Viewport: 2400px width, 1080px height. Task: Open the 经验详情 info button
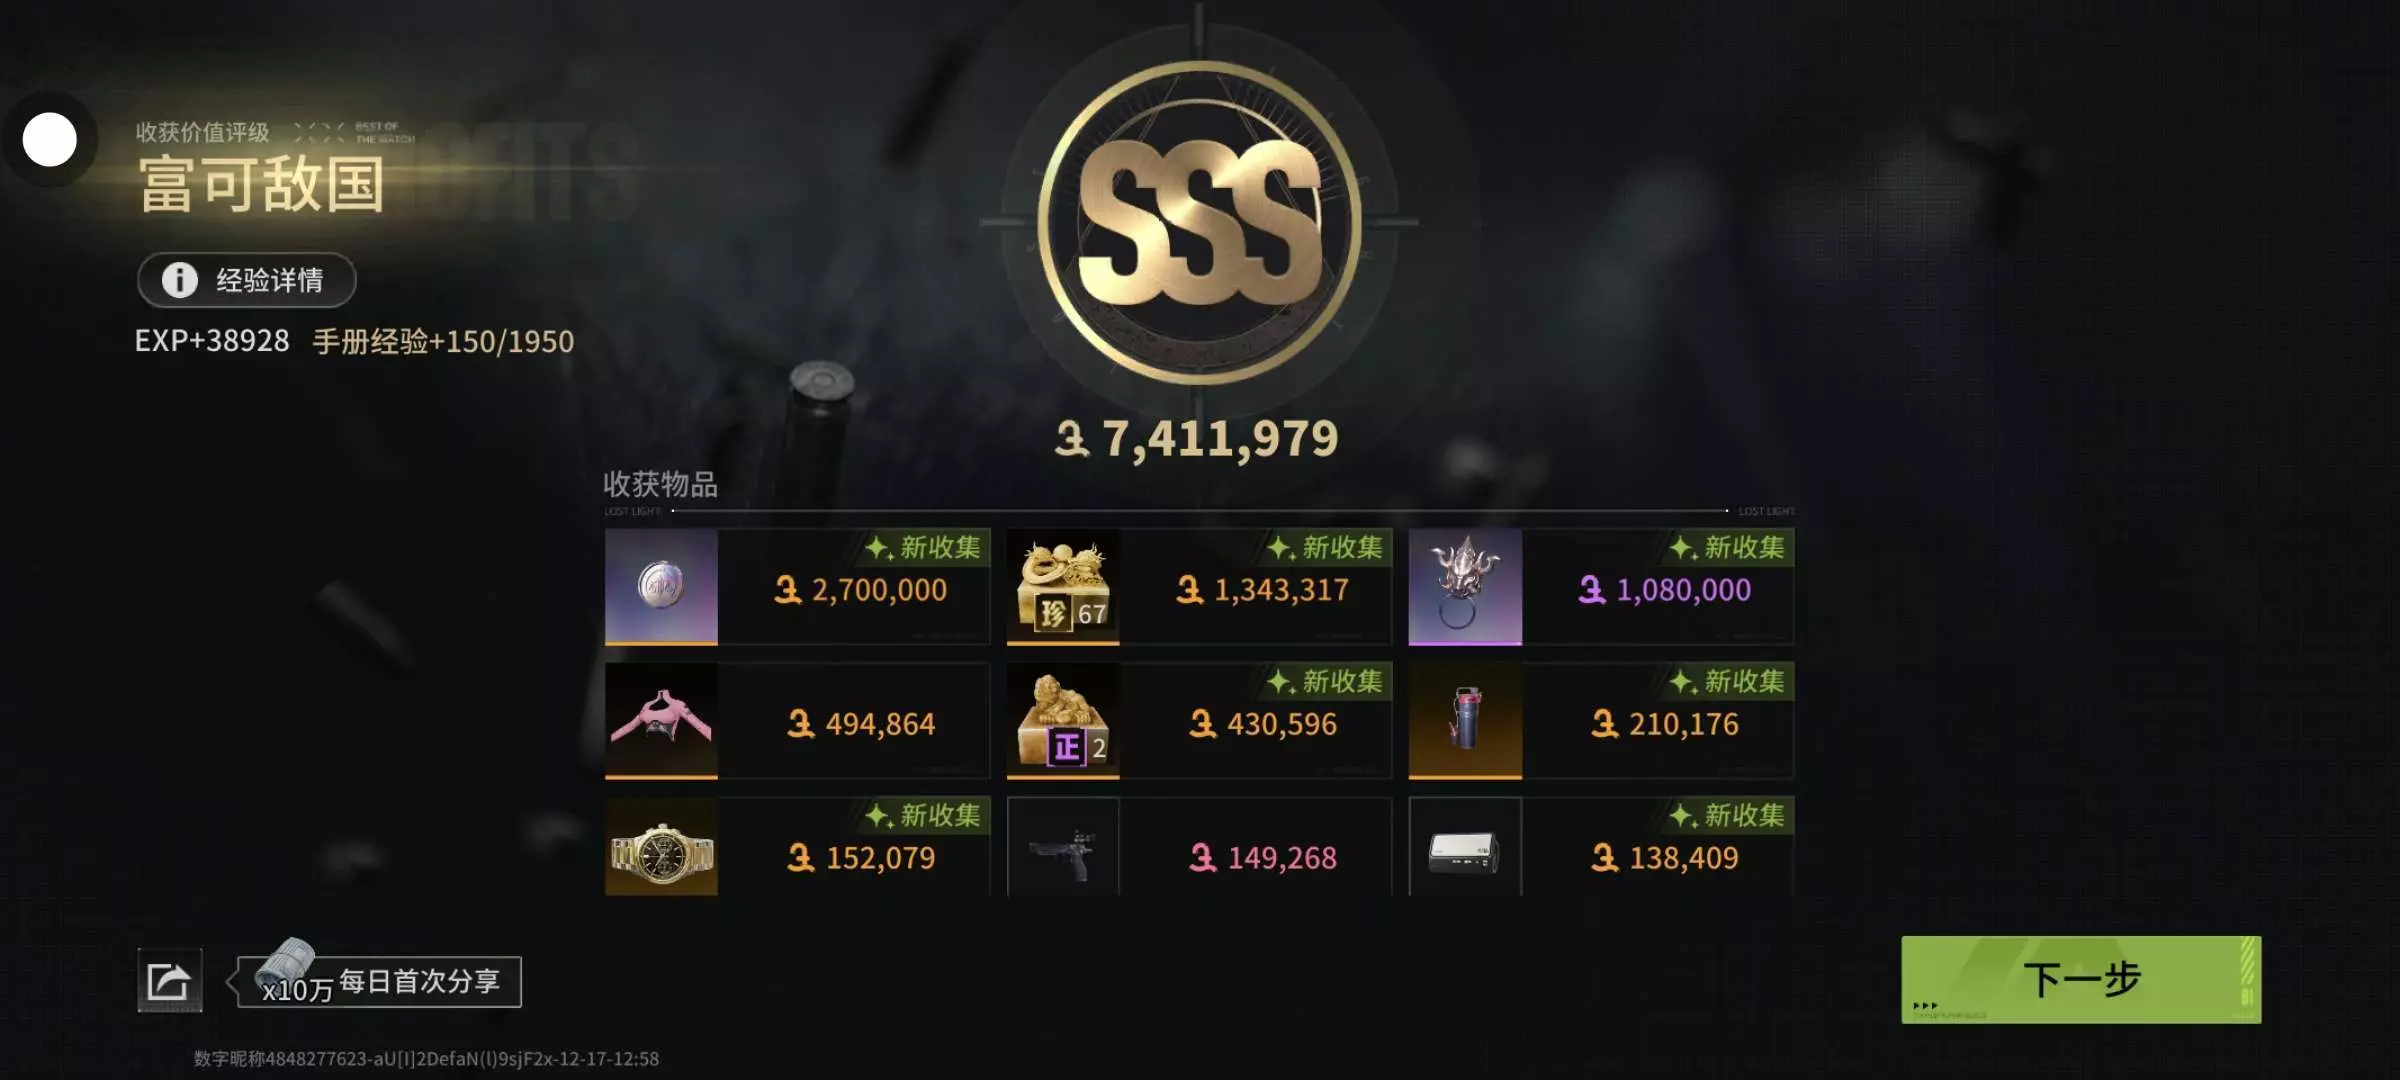(246, 280)
